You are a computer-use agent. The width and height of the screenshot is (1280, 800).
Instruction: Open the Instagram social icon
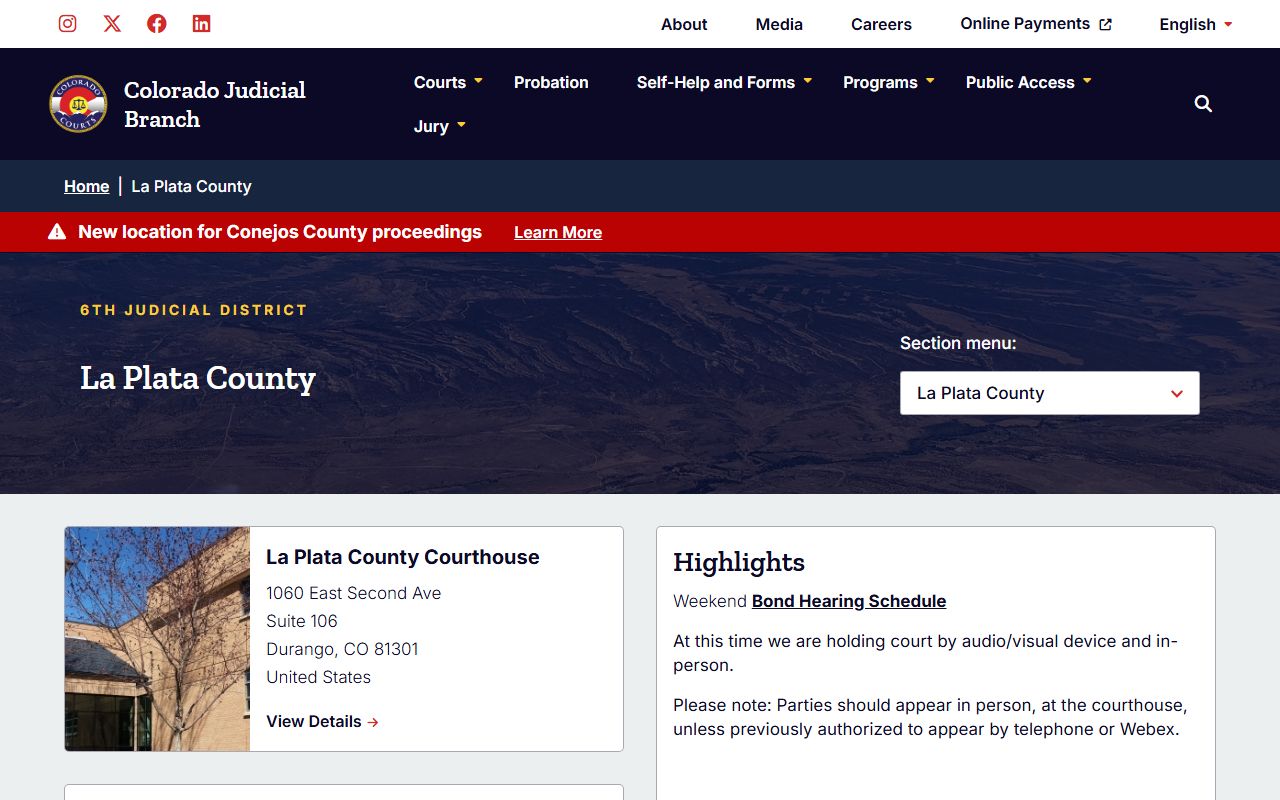click(67, 24)
